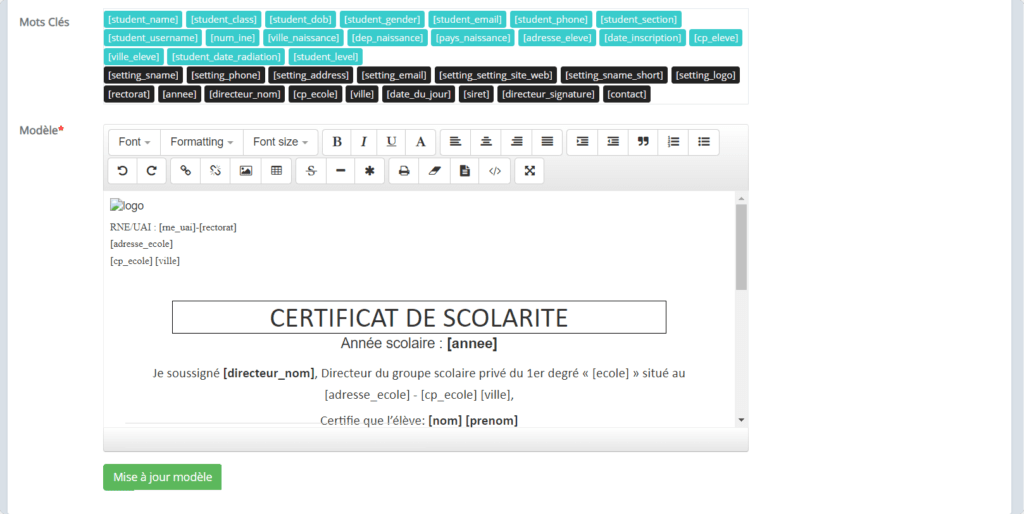Insert [student_level] keyword tag
Screen dimensions: 1024x514
[x=325, y=56]
